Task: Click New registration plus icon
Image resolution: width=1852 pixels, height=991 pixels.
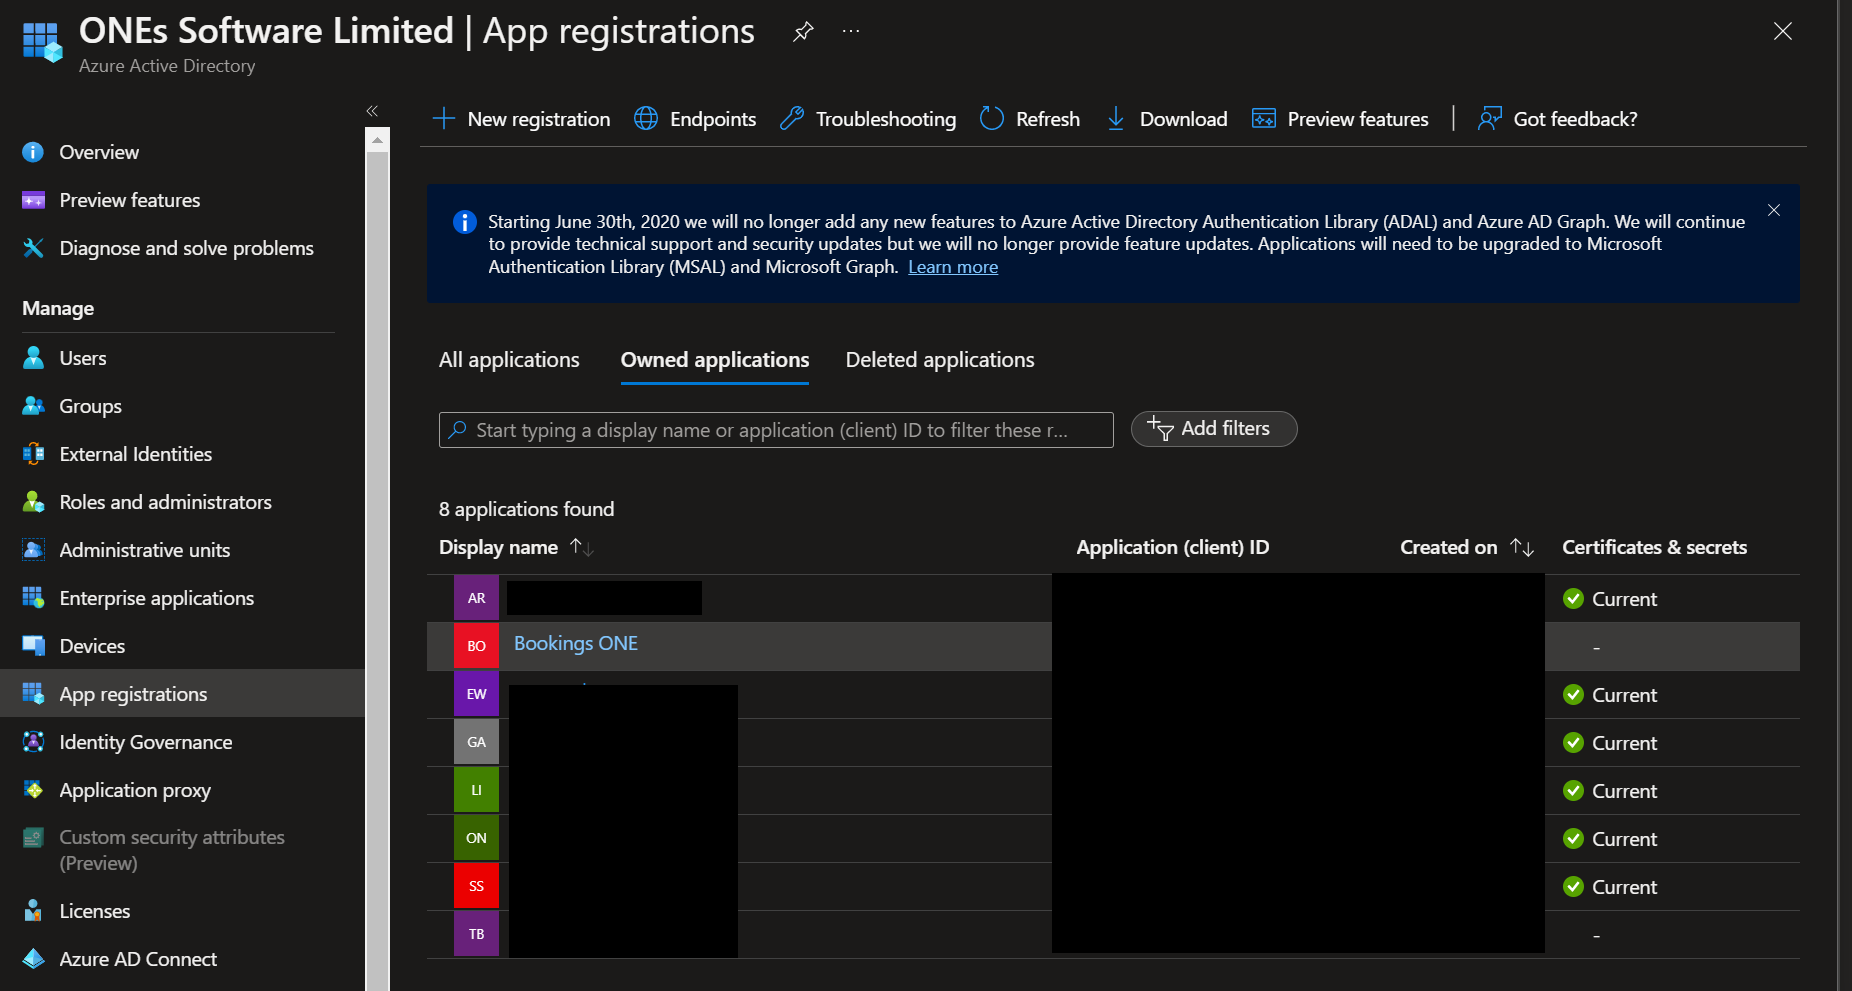Action: (443, 119)
